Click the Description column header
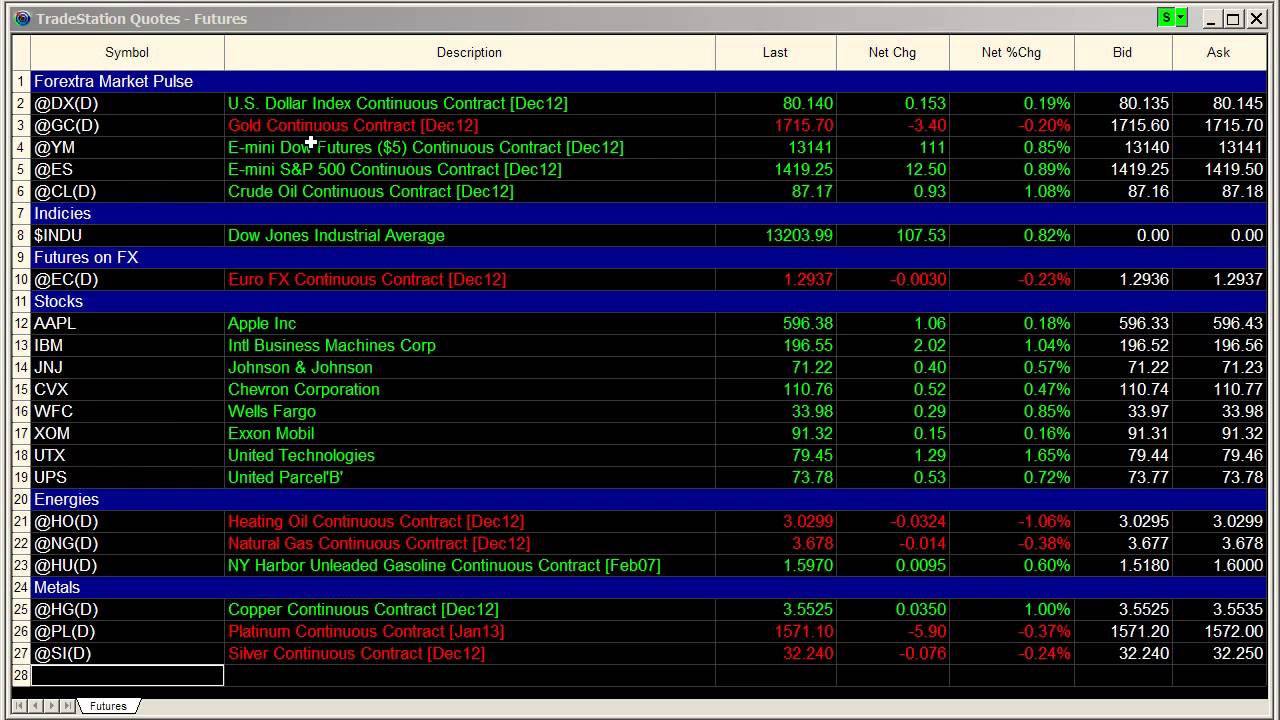Viewport: 1280px width, 720px height. pyautogui.click(x=469, y=52)
